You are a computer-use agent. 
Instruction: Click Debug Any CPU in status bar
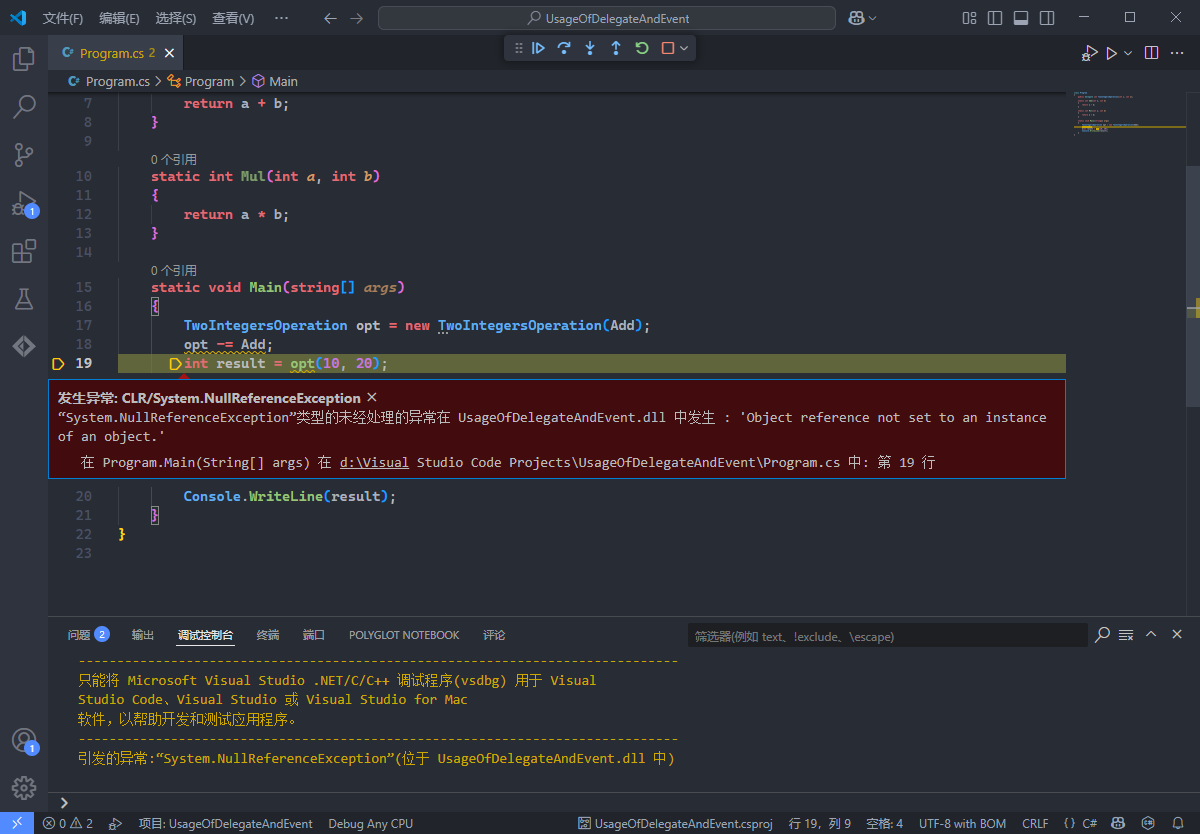click(370, 824)
